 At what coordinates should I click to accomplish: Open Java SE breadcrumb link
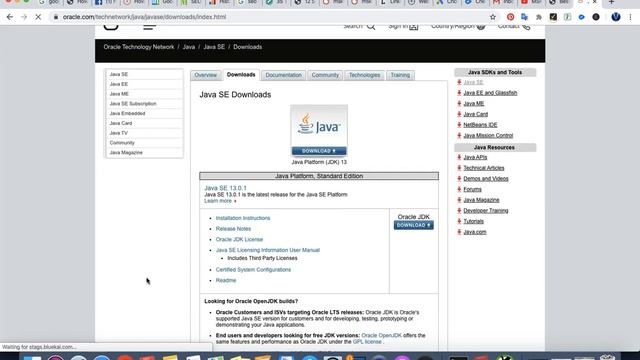point(214,47)
